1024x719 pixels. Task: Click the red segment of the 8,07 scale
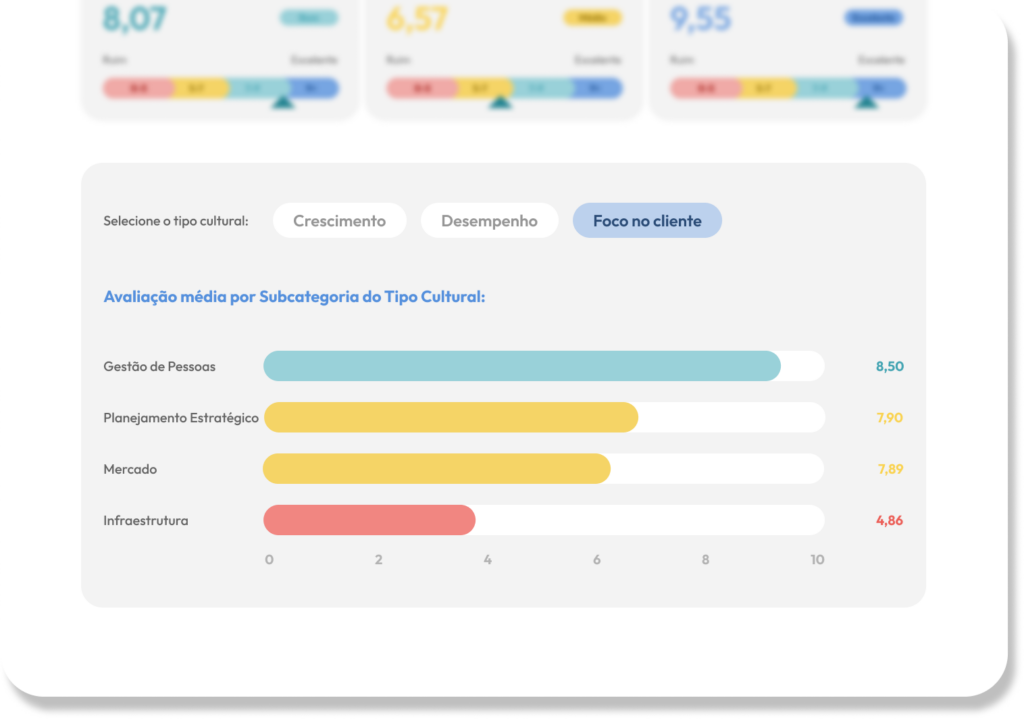(137, 88)
